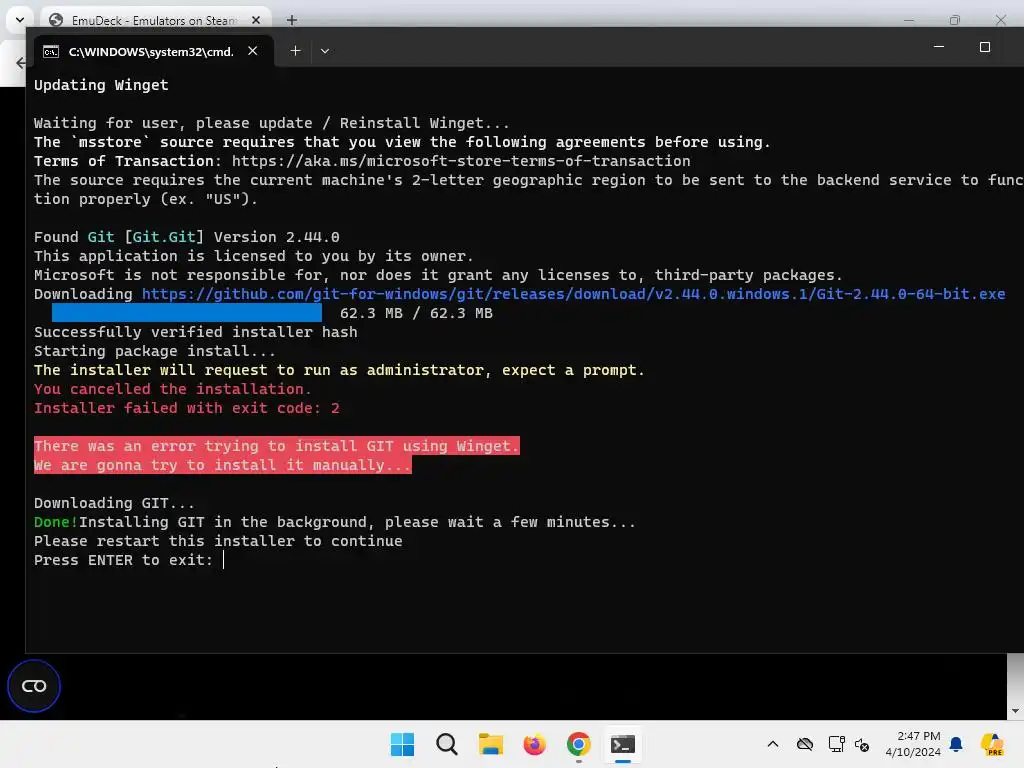Viewport: 1024px width, 768px height.
Task: Click 'We are gonna try to install it manually' text
Action: coord(223,465)
